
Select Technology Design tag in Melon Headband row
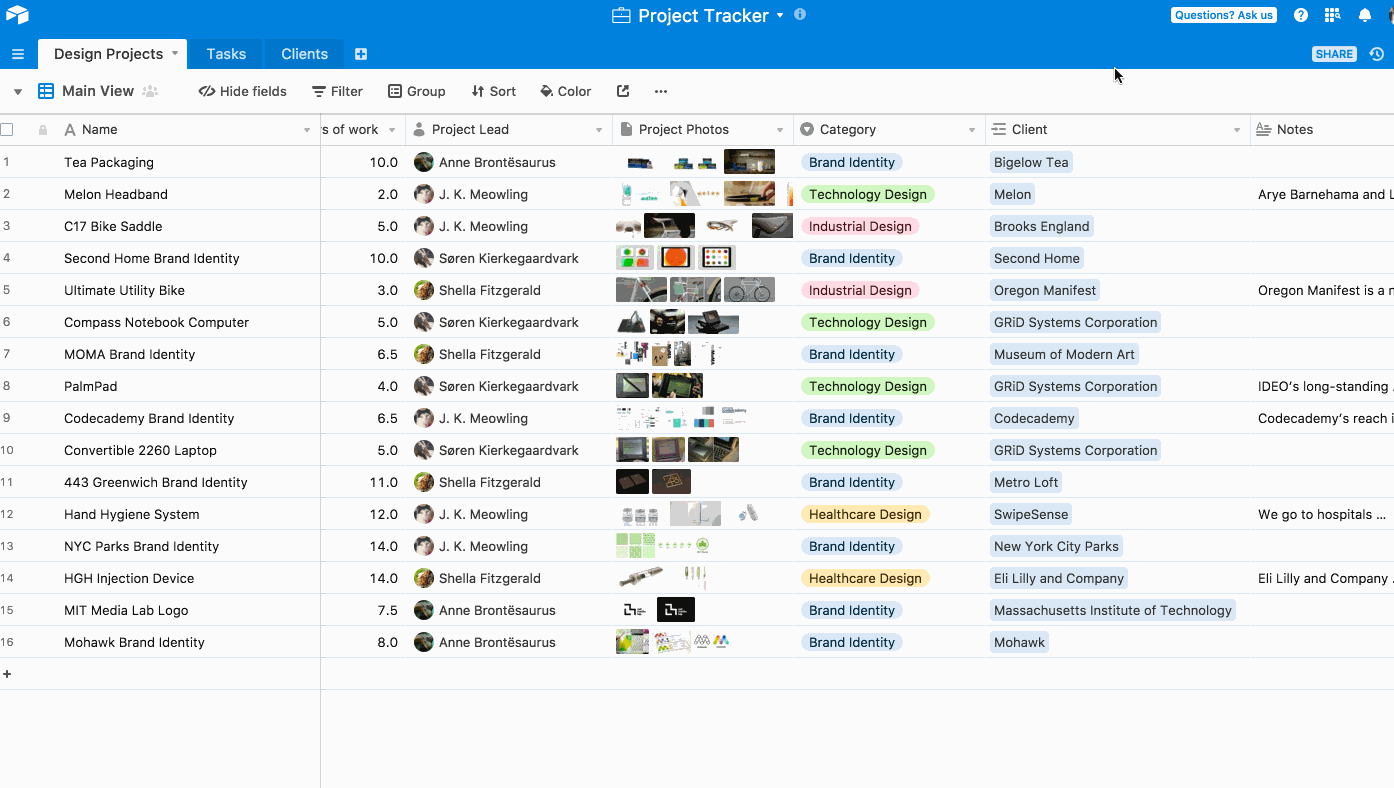(x=868, y=194)
